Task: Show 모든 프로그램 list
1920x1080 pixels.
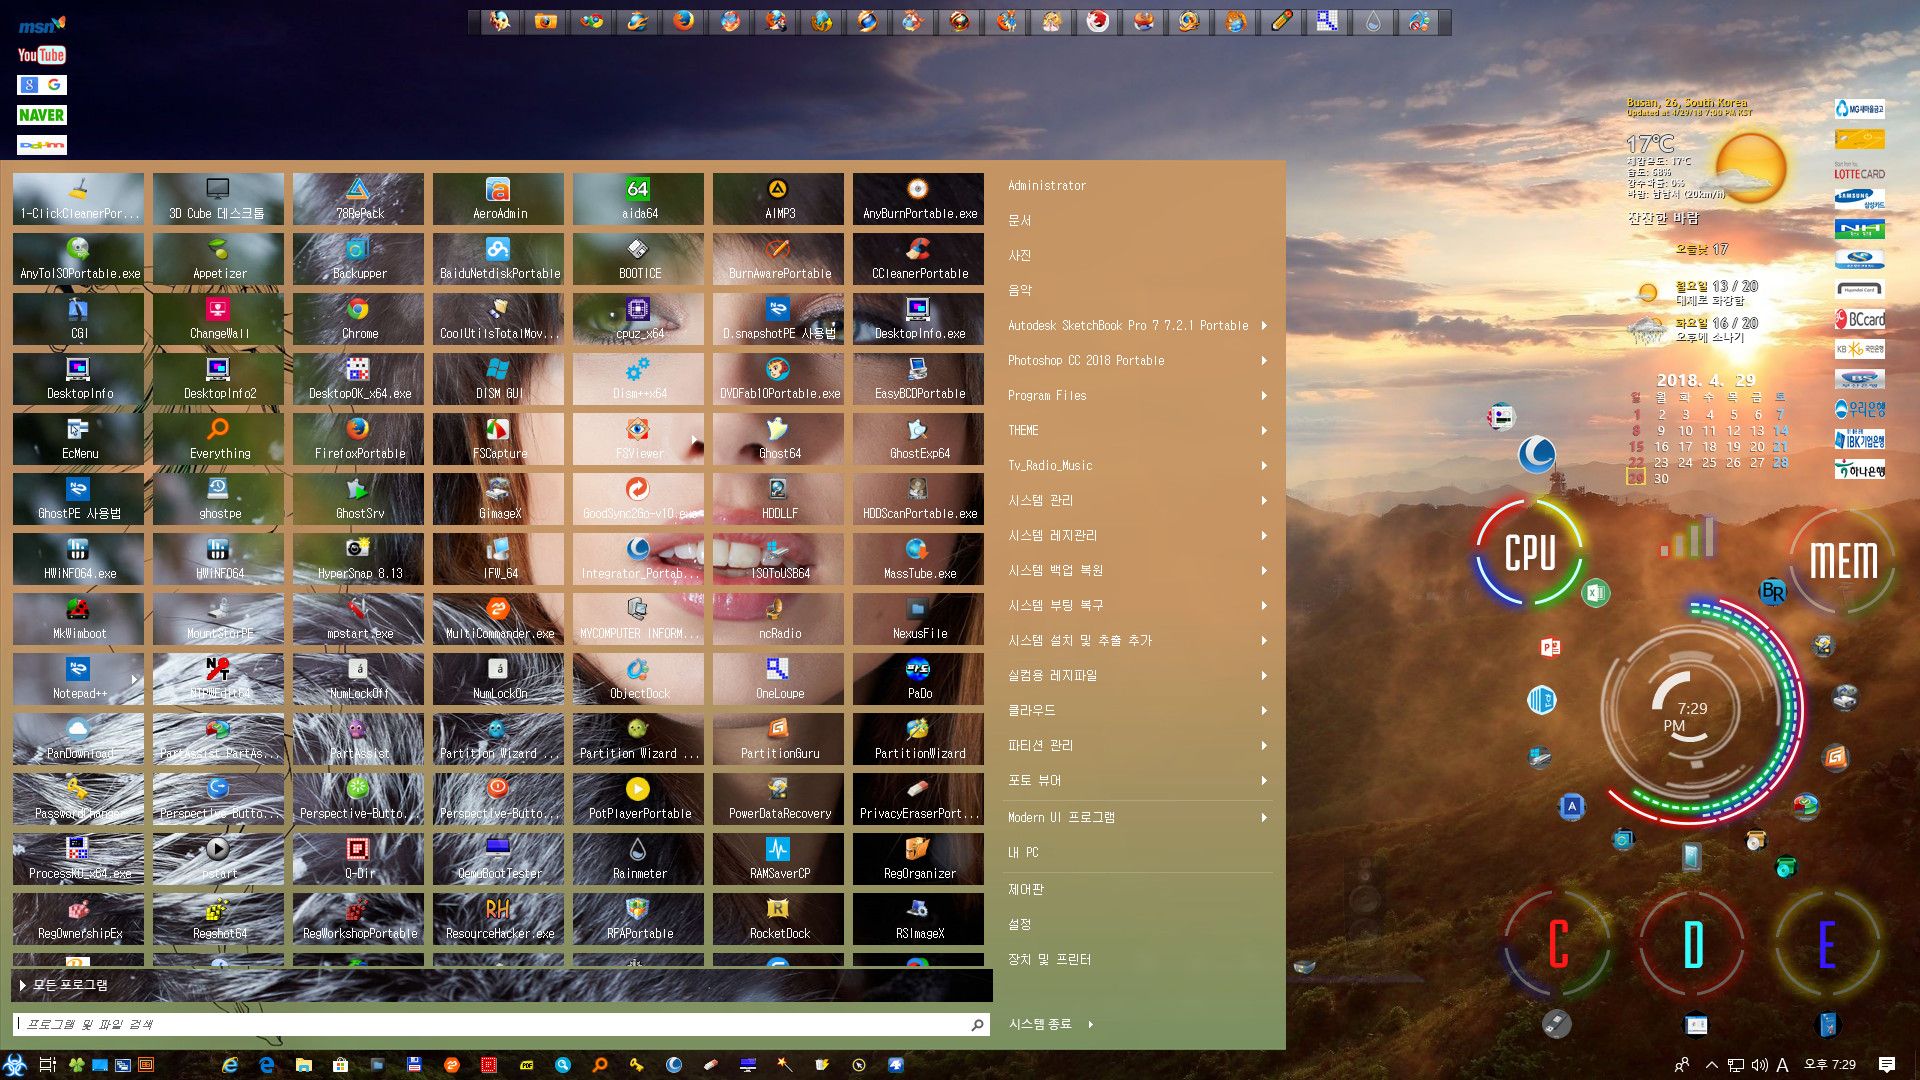Action: [x=502, y=985]
